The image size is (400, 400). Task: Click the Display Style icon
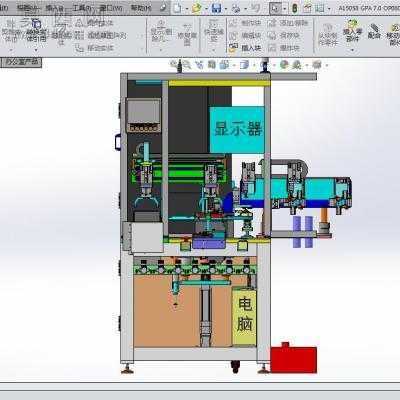point(244,64)
